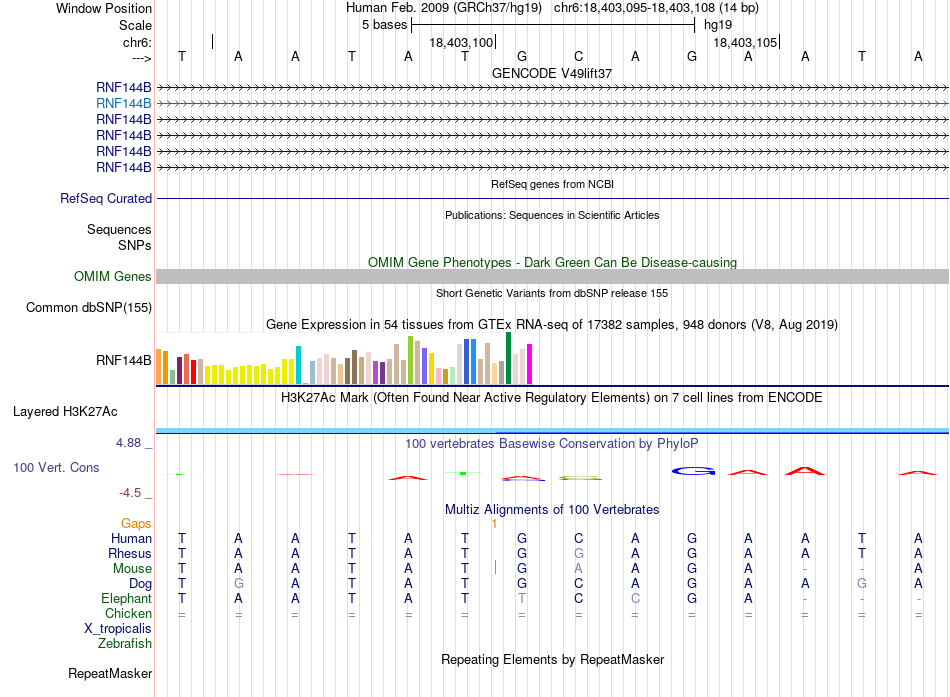950x697 pixels.
Task: Click the Gaps label in the Multiz alignment
Action: click(136, 523)
